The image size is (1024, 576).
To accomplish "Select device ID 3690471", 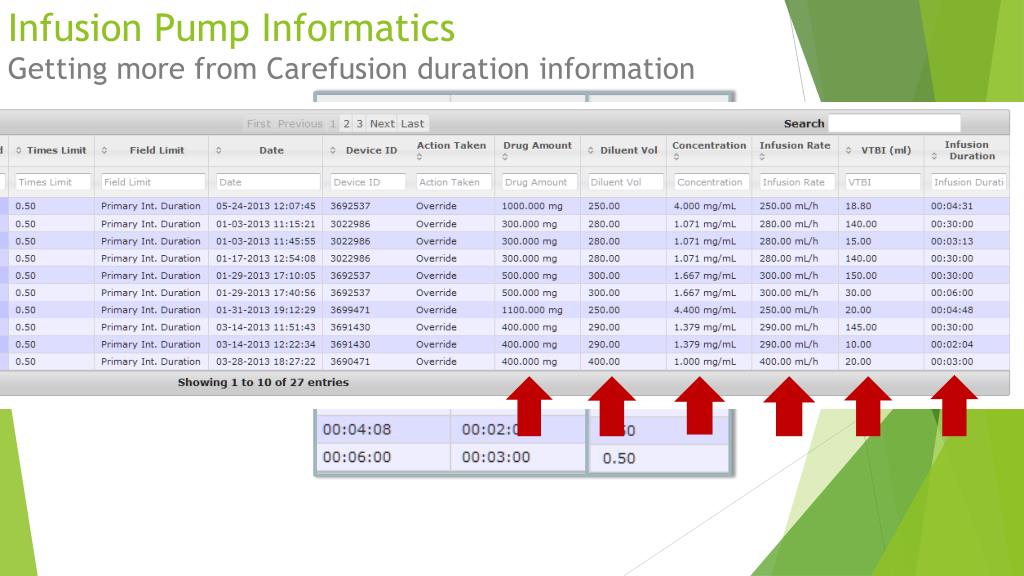I will pos(350,362).
